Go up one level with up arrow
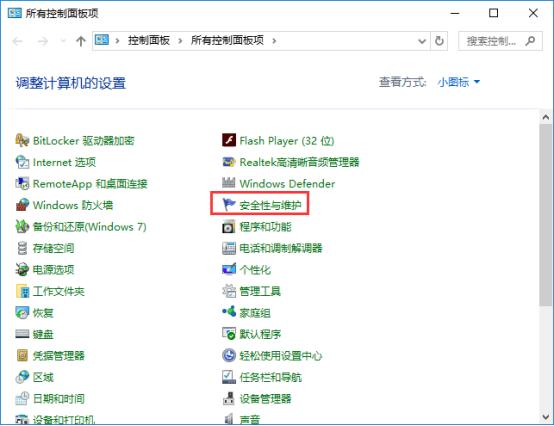The height and width of the screenshot is (426, 554). (81, 41)
